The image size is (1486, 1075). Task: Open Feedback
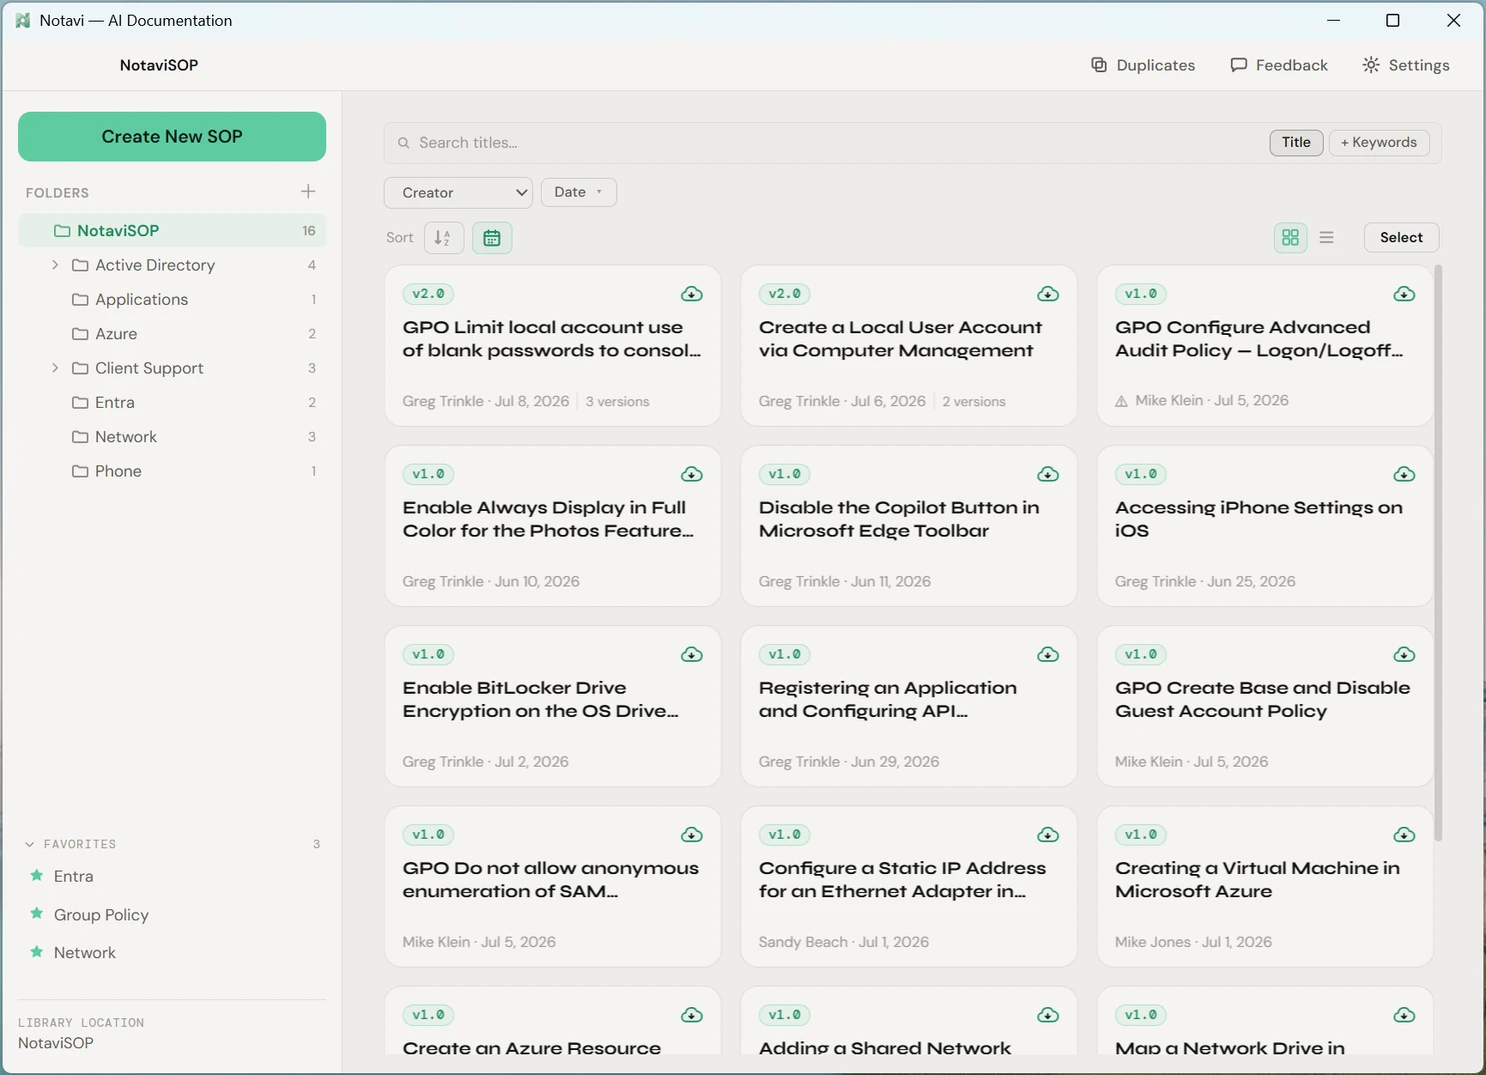tap(1279, 65)
